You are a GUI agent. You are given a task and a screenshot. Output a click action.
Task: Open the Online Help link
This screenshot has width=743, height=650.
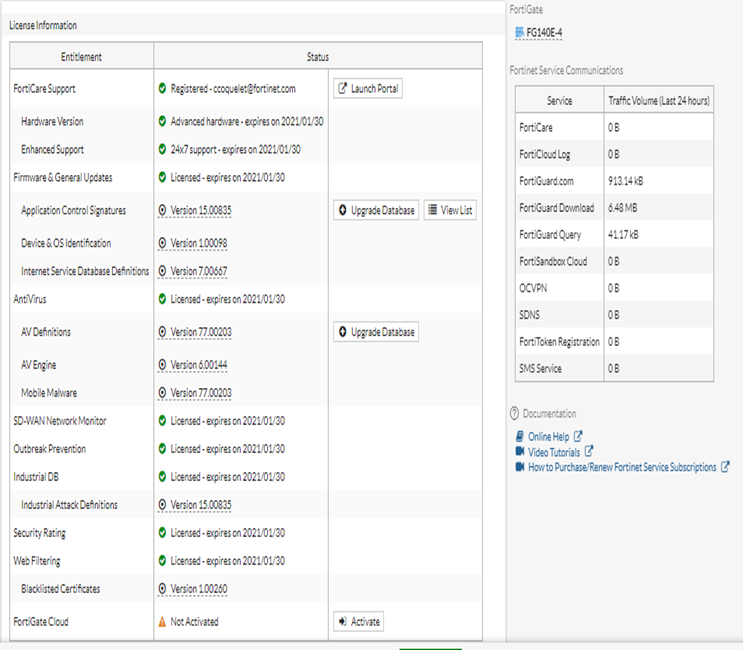[x=548, y=437]
